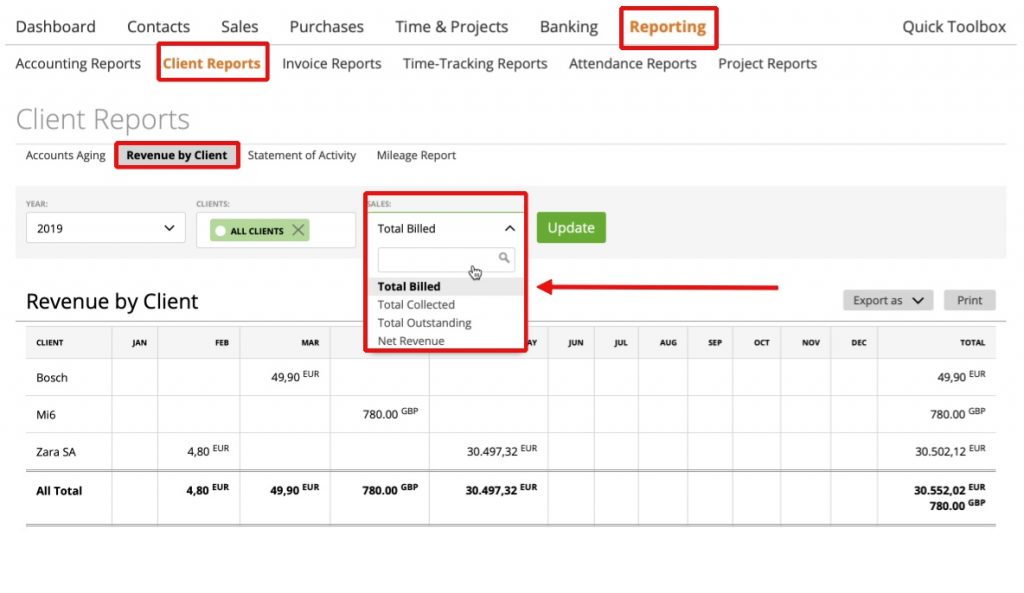Collapse the Sales dropdown chevron
The height and width of the screenshot is (593, 1024).
point(510,228)
